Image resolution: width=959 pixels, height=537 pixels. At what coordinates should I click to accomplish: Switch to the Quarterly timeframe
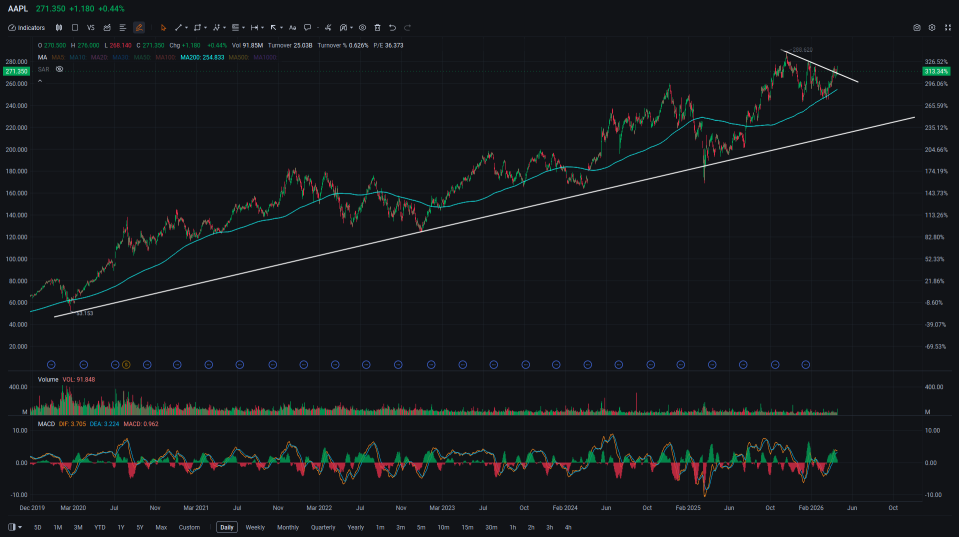click(323, 527)
